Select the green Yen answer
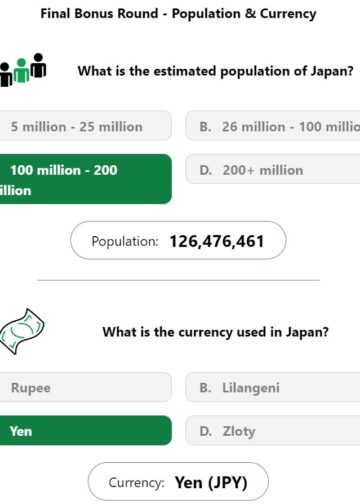 point(86,430)
